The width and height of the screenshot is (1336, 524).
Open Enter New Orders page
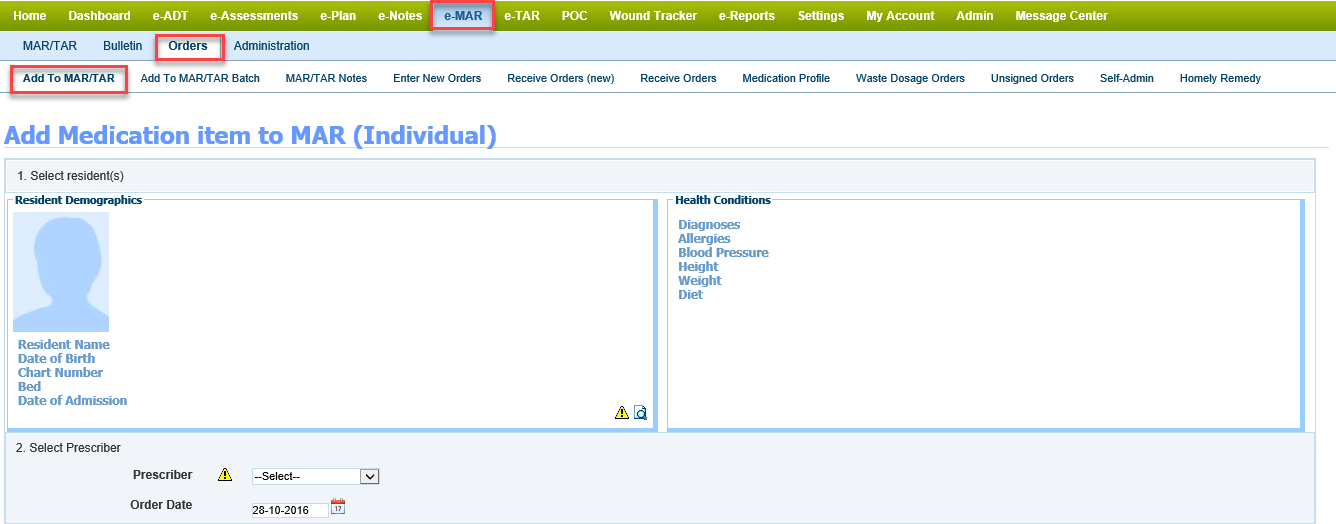click(x=437, y=78)
